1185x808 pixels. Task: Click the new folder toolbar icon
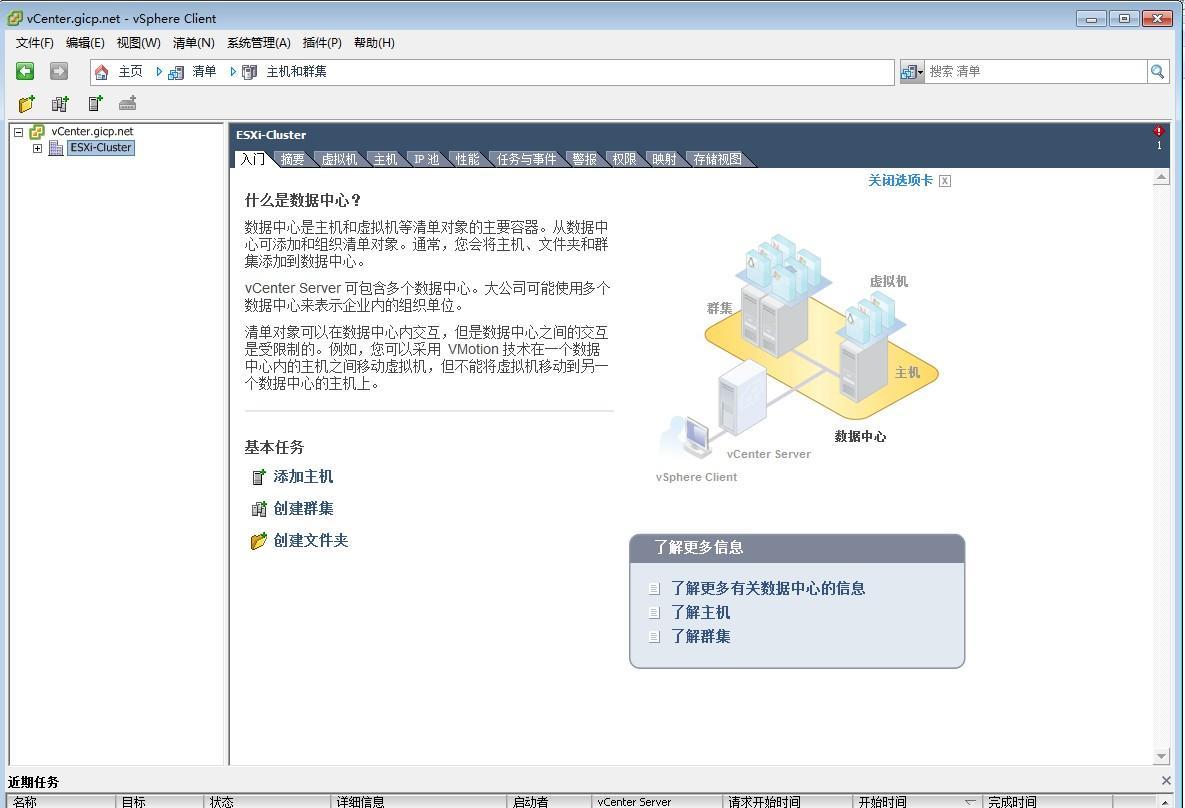[x=26, y=104]
